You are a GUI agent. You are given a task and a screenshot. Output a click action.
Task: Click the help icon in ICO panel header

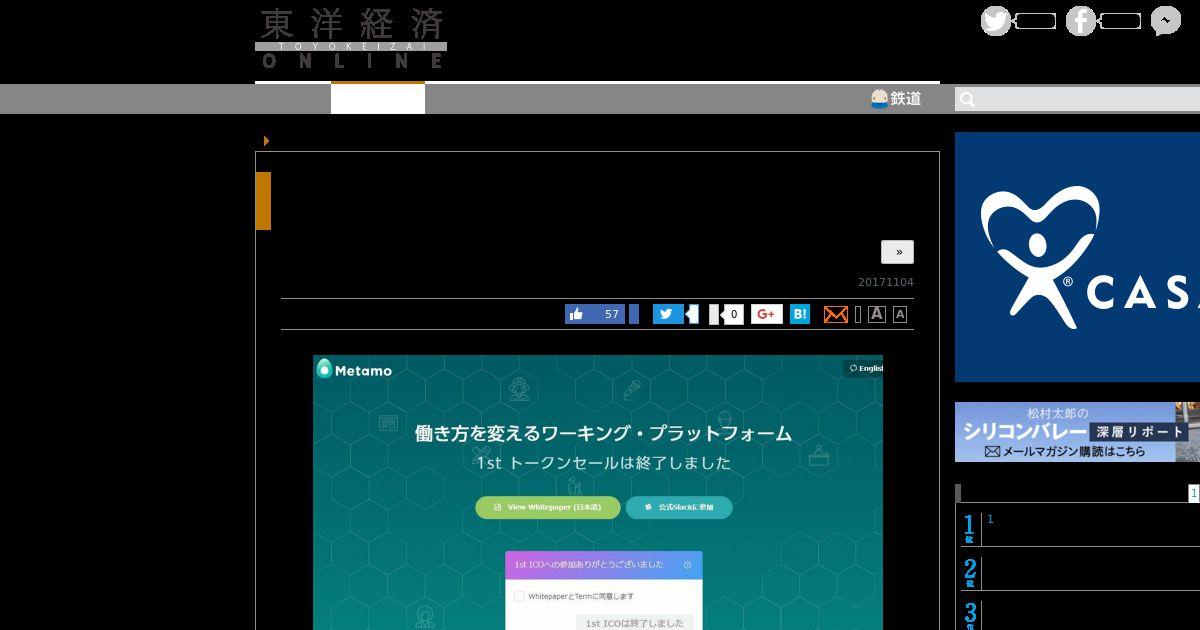[x=687, y=565]
